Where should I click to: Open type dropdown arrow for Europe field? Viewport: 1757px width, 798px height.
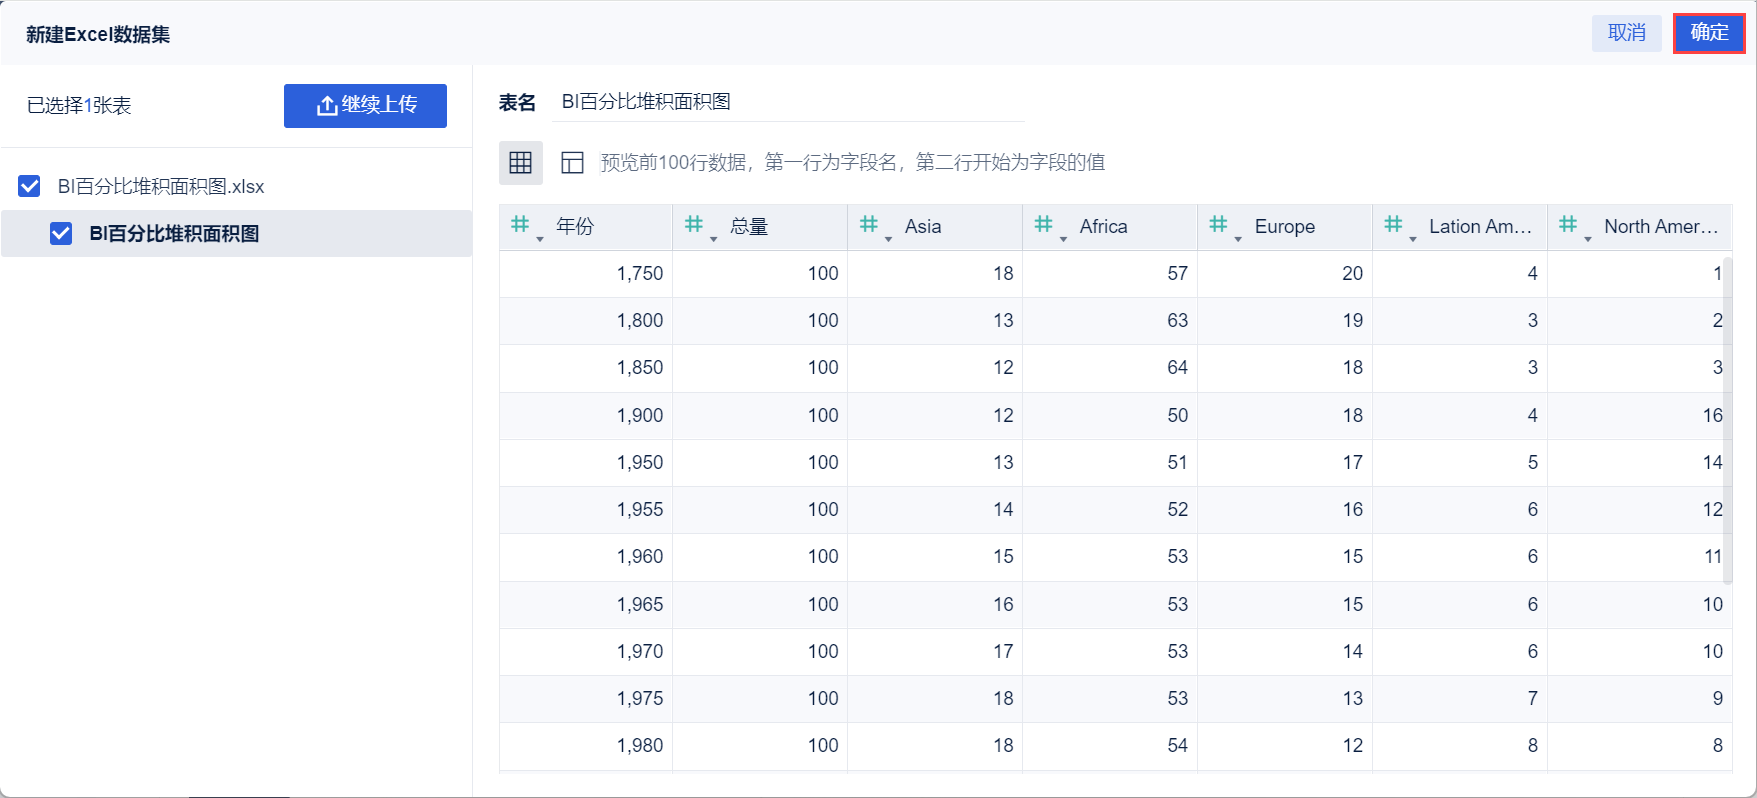1238,239
